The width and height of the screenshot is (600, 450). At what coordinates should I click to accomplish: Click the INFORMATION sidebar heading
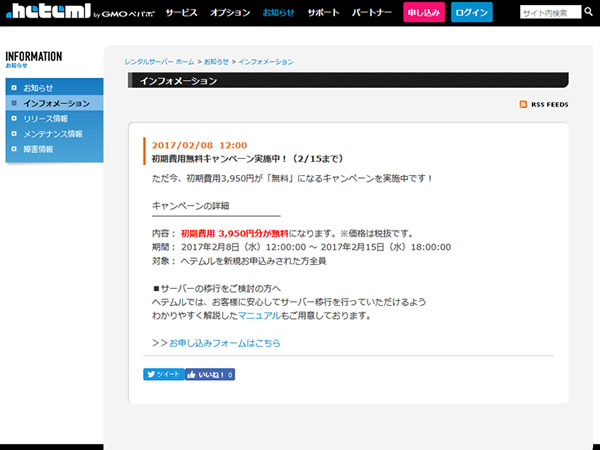pyautogui.click(x=34, y=56)
